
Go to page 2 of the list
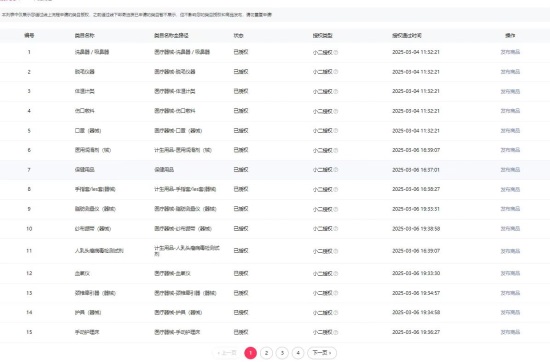266,353
